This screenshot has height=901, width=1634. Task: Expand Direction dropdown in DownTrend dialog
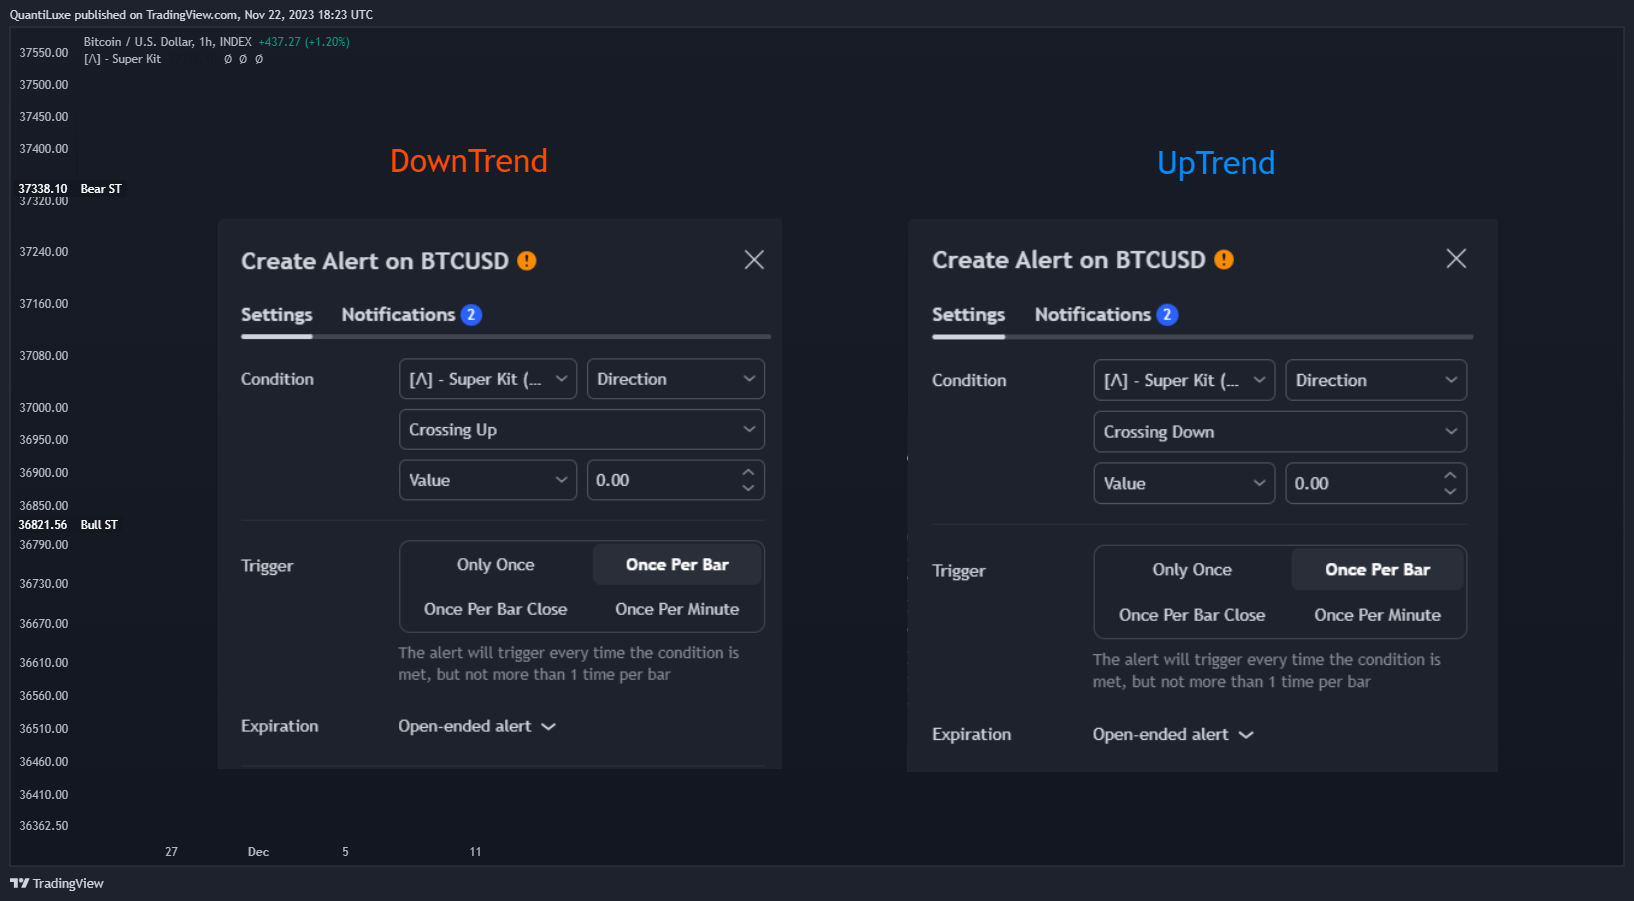676,379
